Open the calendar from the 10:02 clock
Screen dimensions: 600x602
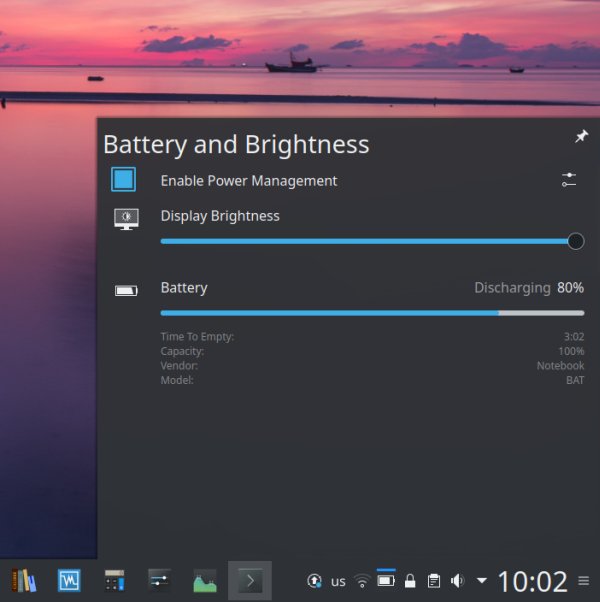(533, 581)
